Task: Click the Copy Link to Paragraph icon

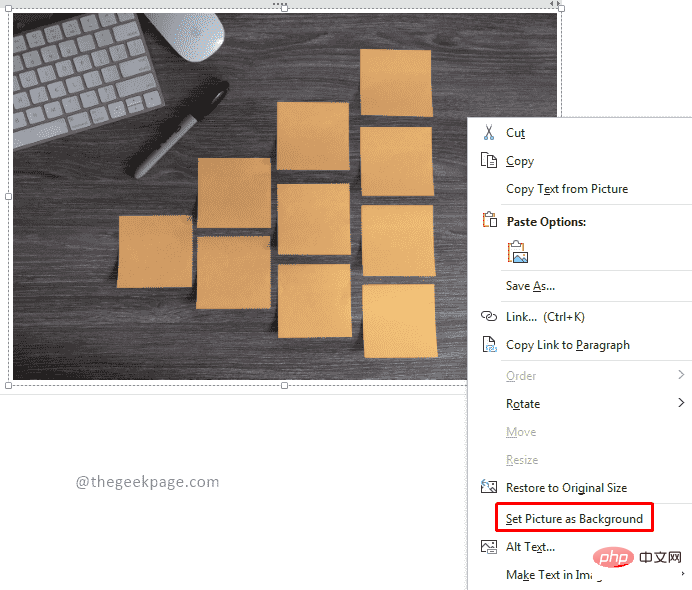Action: [x=489, y=344]
